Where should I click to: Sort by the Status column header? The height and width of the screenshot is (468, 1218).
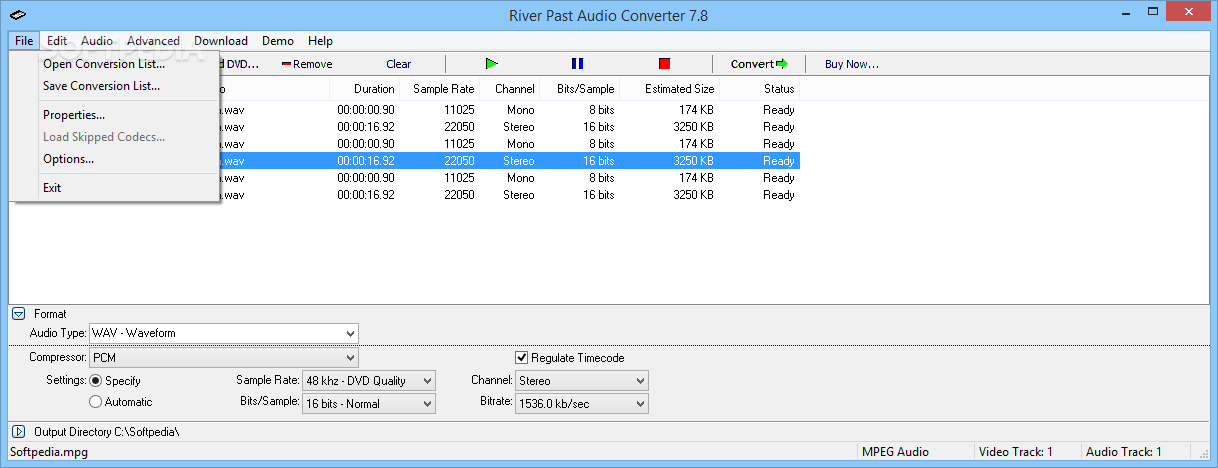point(760,89)
